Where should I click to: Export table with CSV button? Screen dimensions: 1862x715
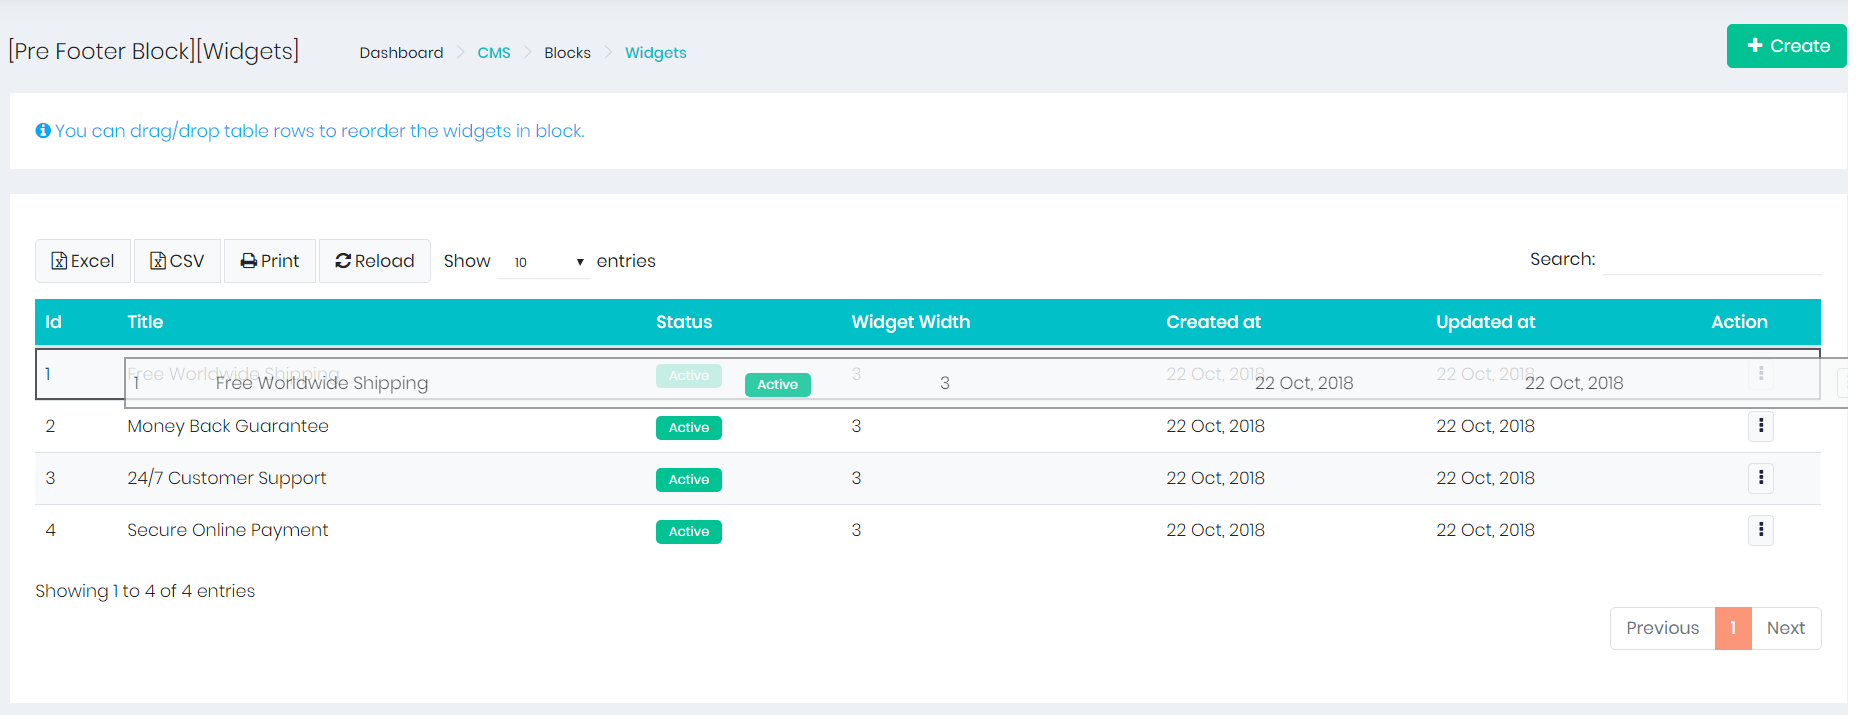pyautogui.click(x=177, y=261)
